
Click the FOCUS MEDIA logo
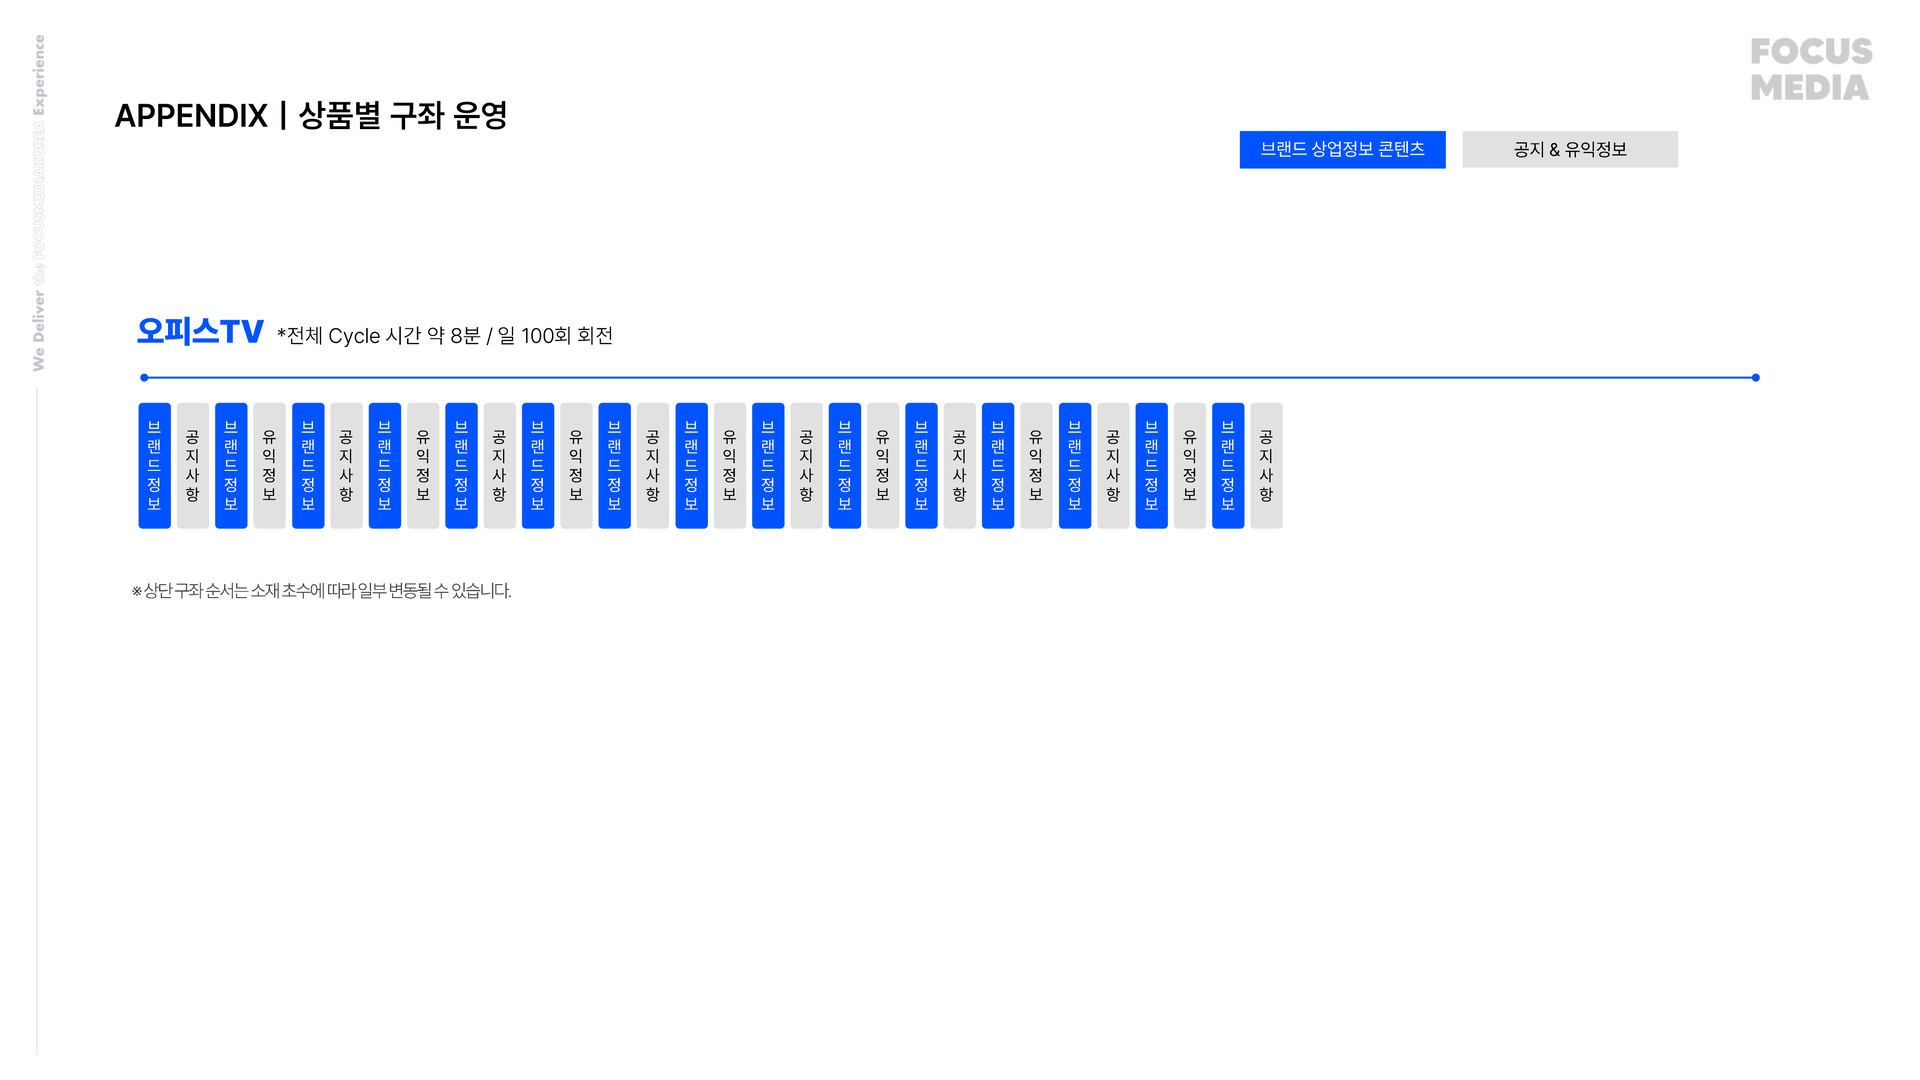[1810, 69]
